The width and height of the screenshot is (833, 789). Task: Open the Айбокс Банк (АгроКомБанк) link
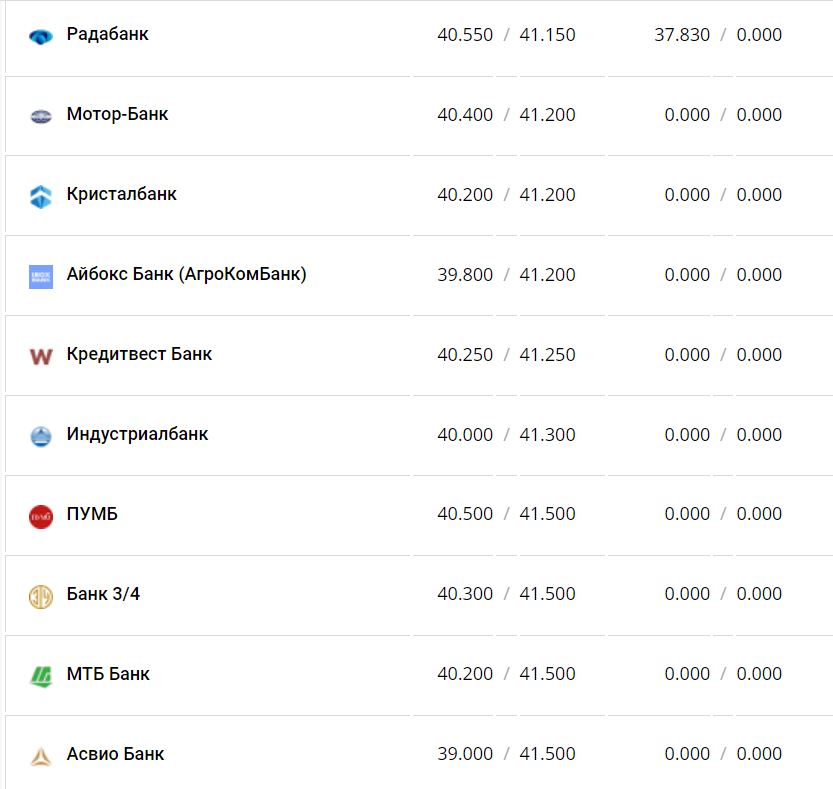tap(186, 274)
